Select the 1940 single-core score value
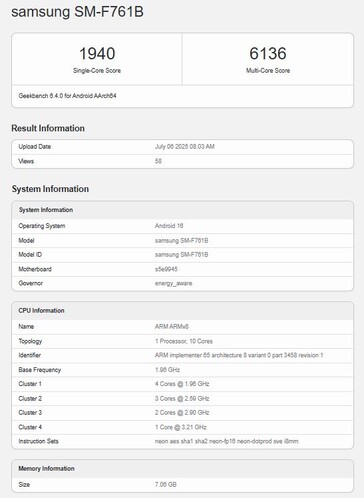The image size is (364, 498). 97,53
